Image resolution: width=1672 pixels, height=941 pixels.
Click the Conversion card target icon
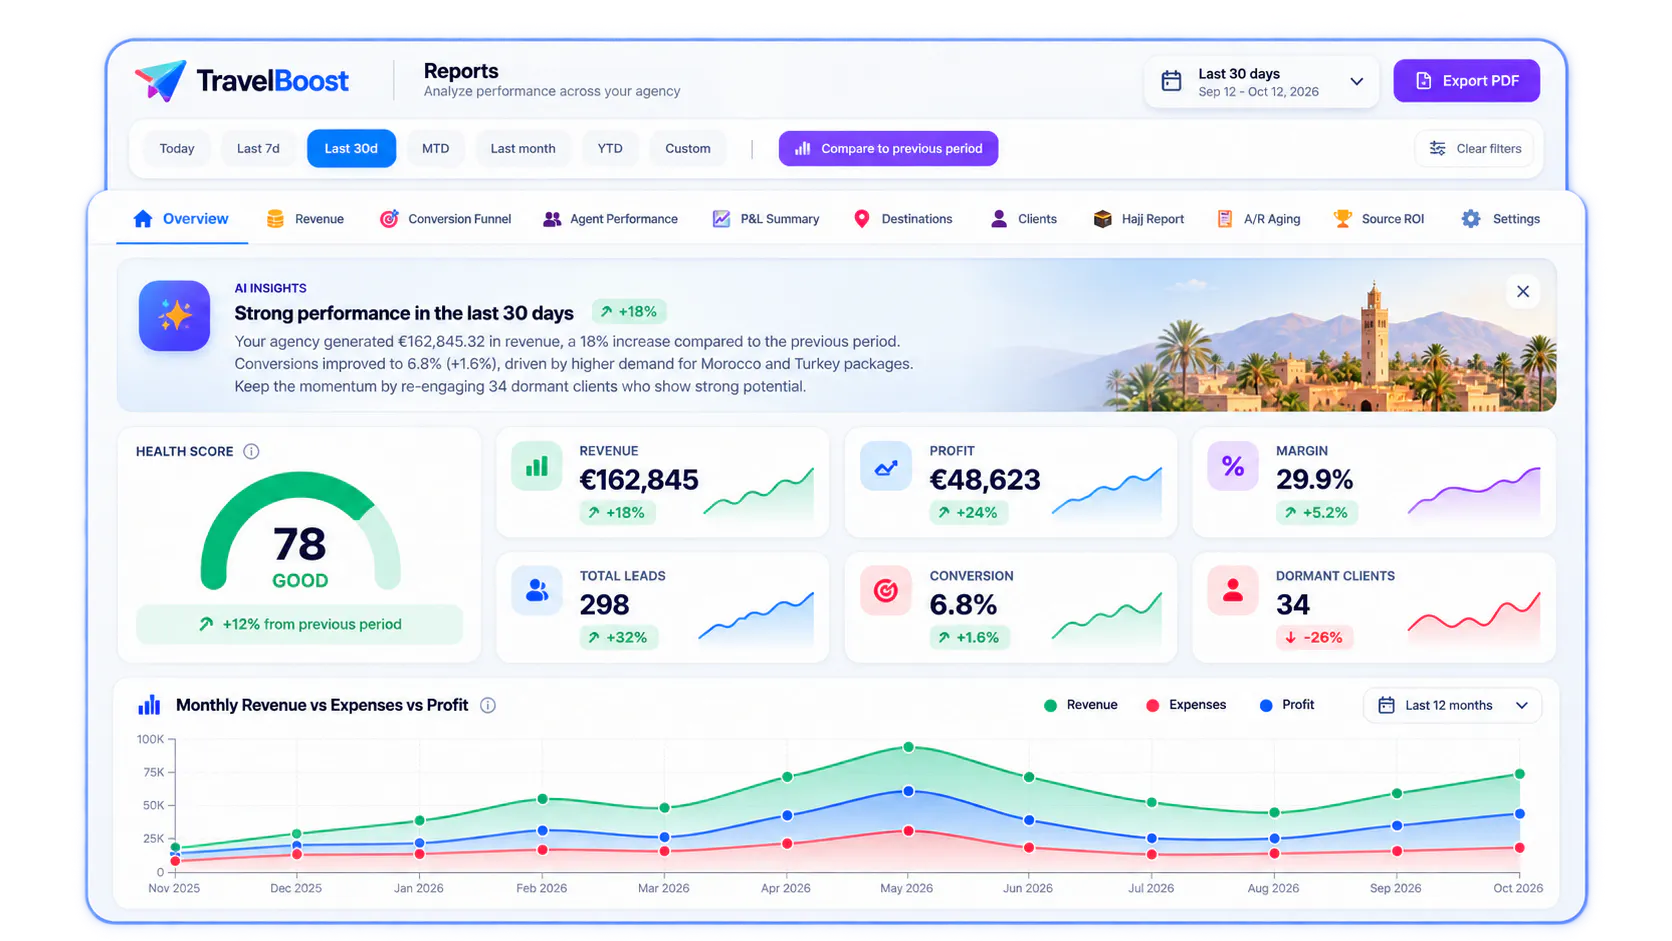pyautogui.click(x=886, y=590)
